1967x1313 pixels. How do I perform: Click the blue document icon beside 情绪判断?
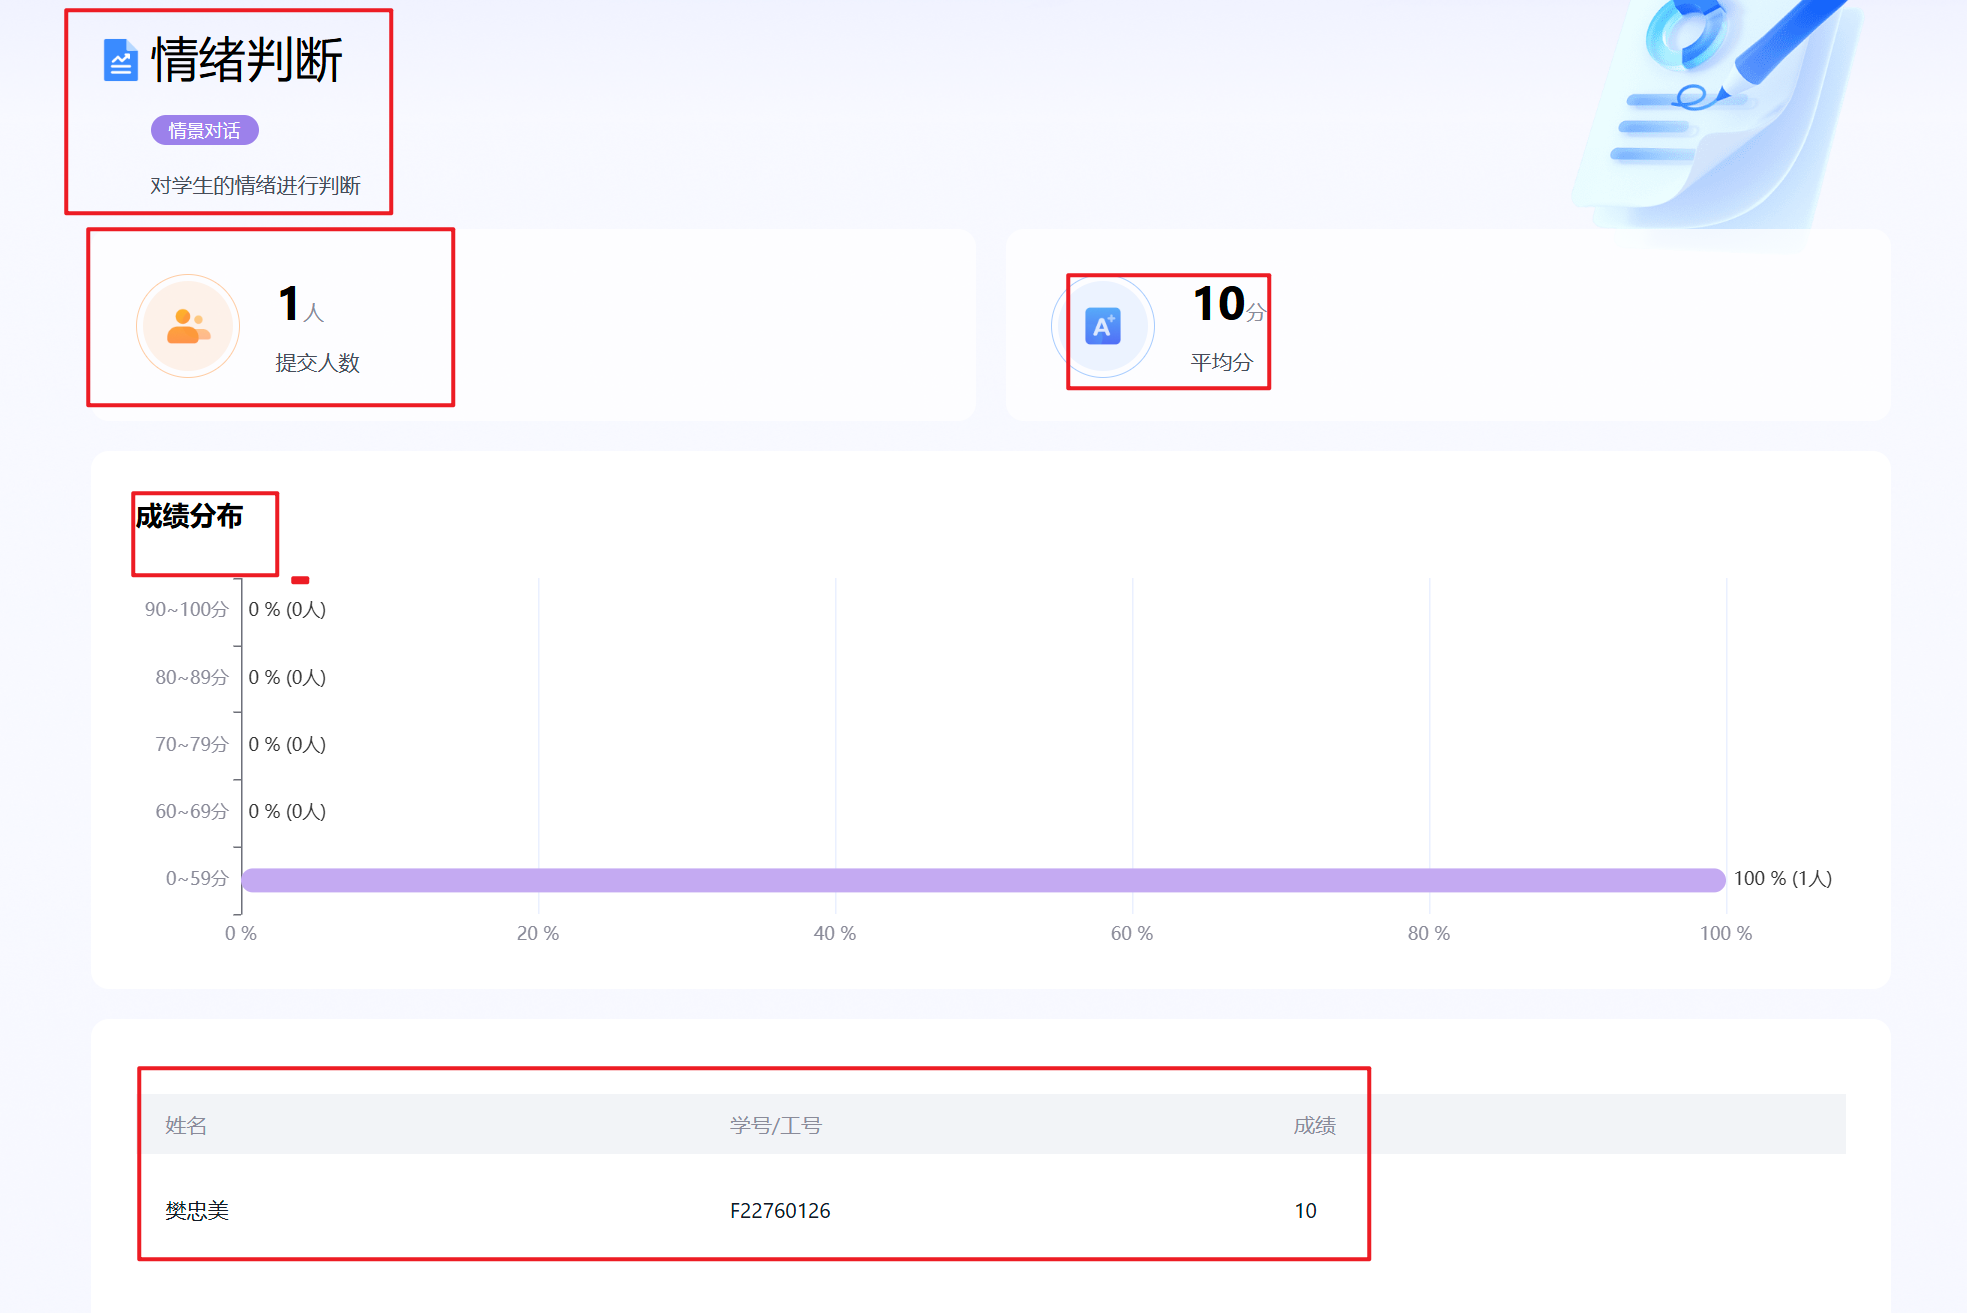(x=120, y=60)
